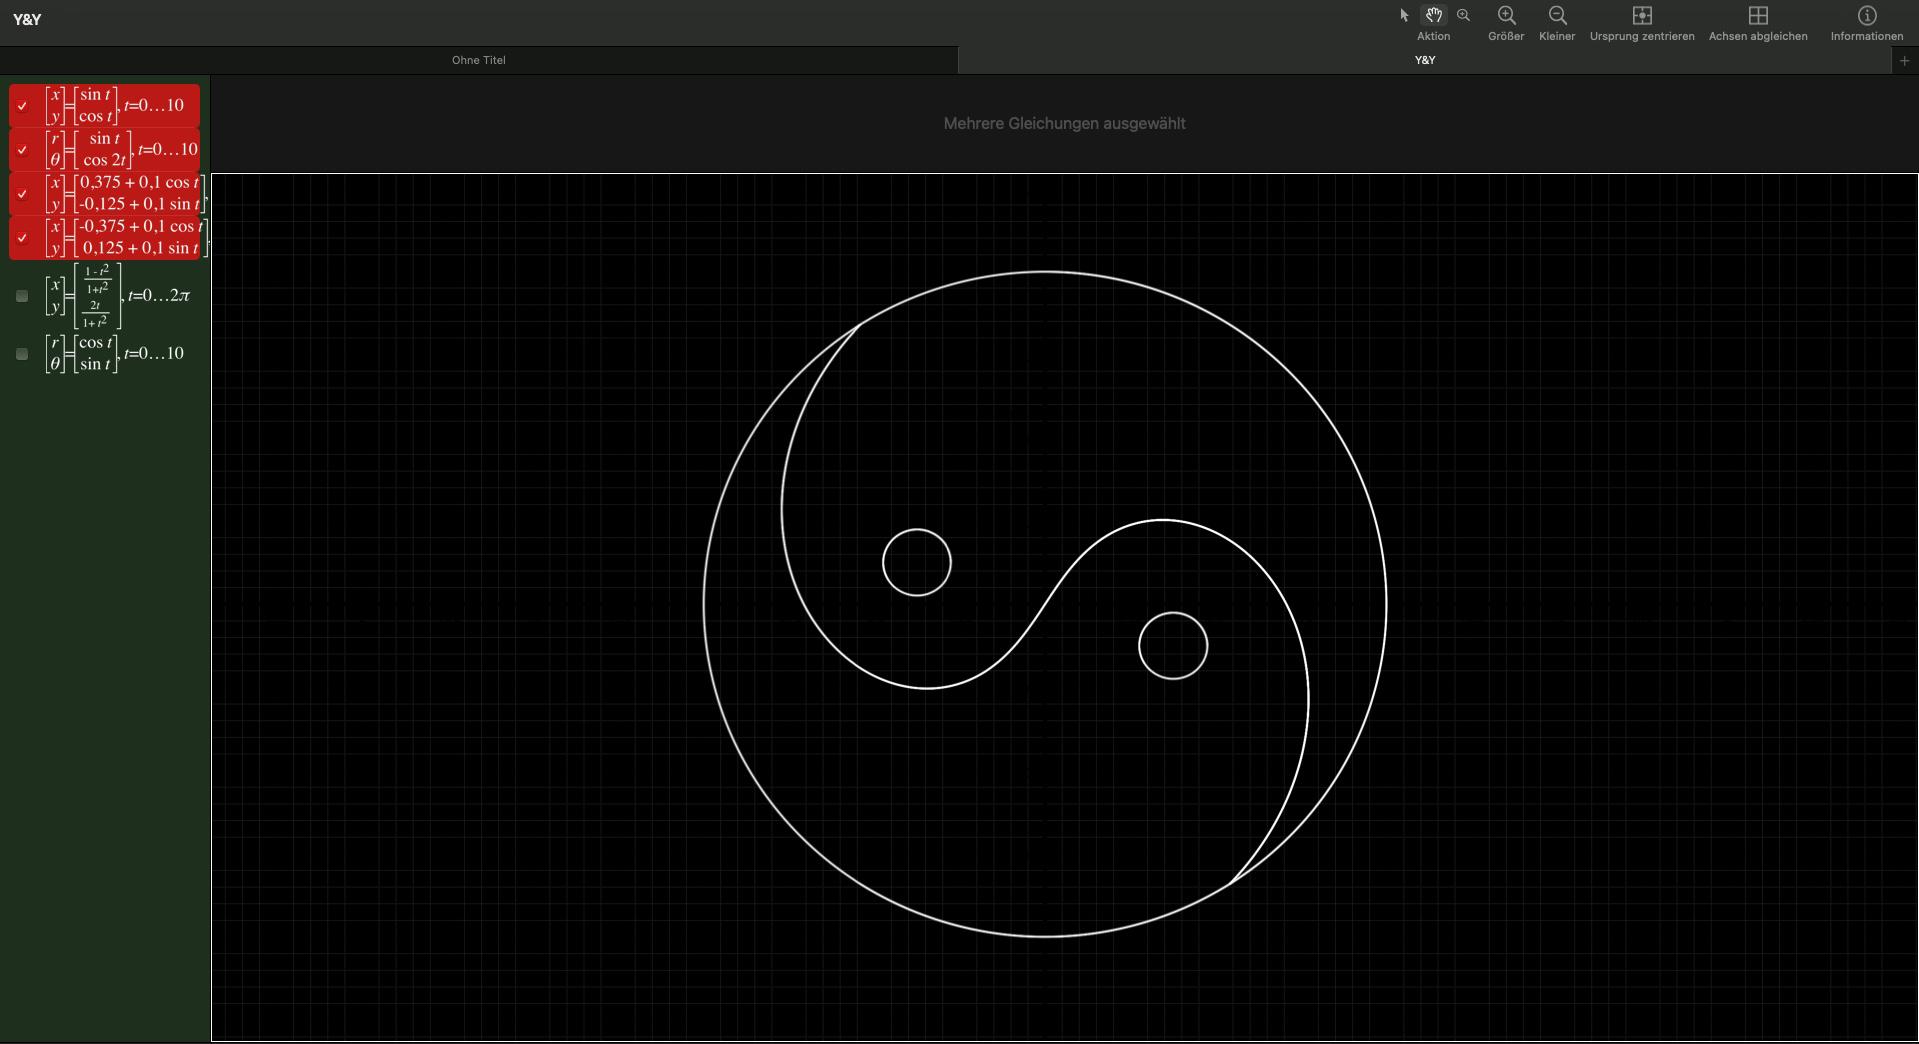Select the Y&Y graph tab
This screenshot has width=1919, height=1044.
pyautogui.click(x=1425, y=60)
